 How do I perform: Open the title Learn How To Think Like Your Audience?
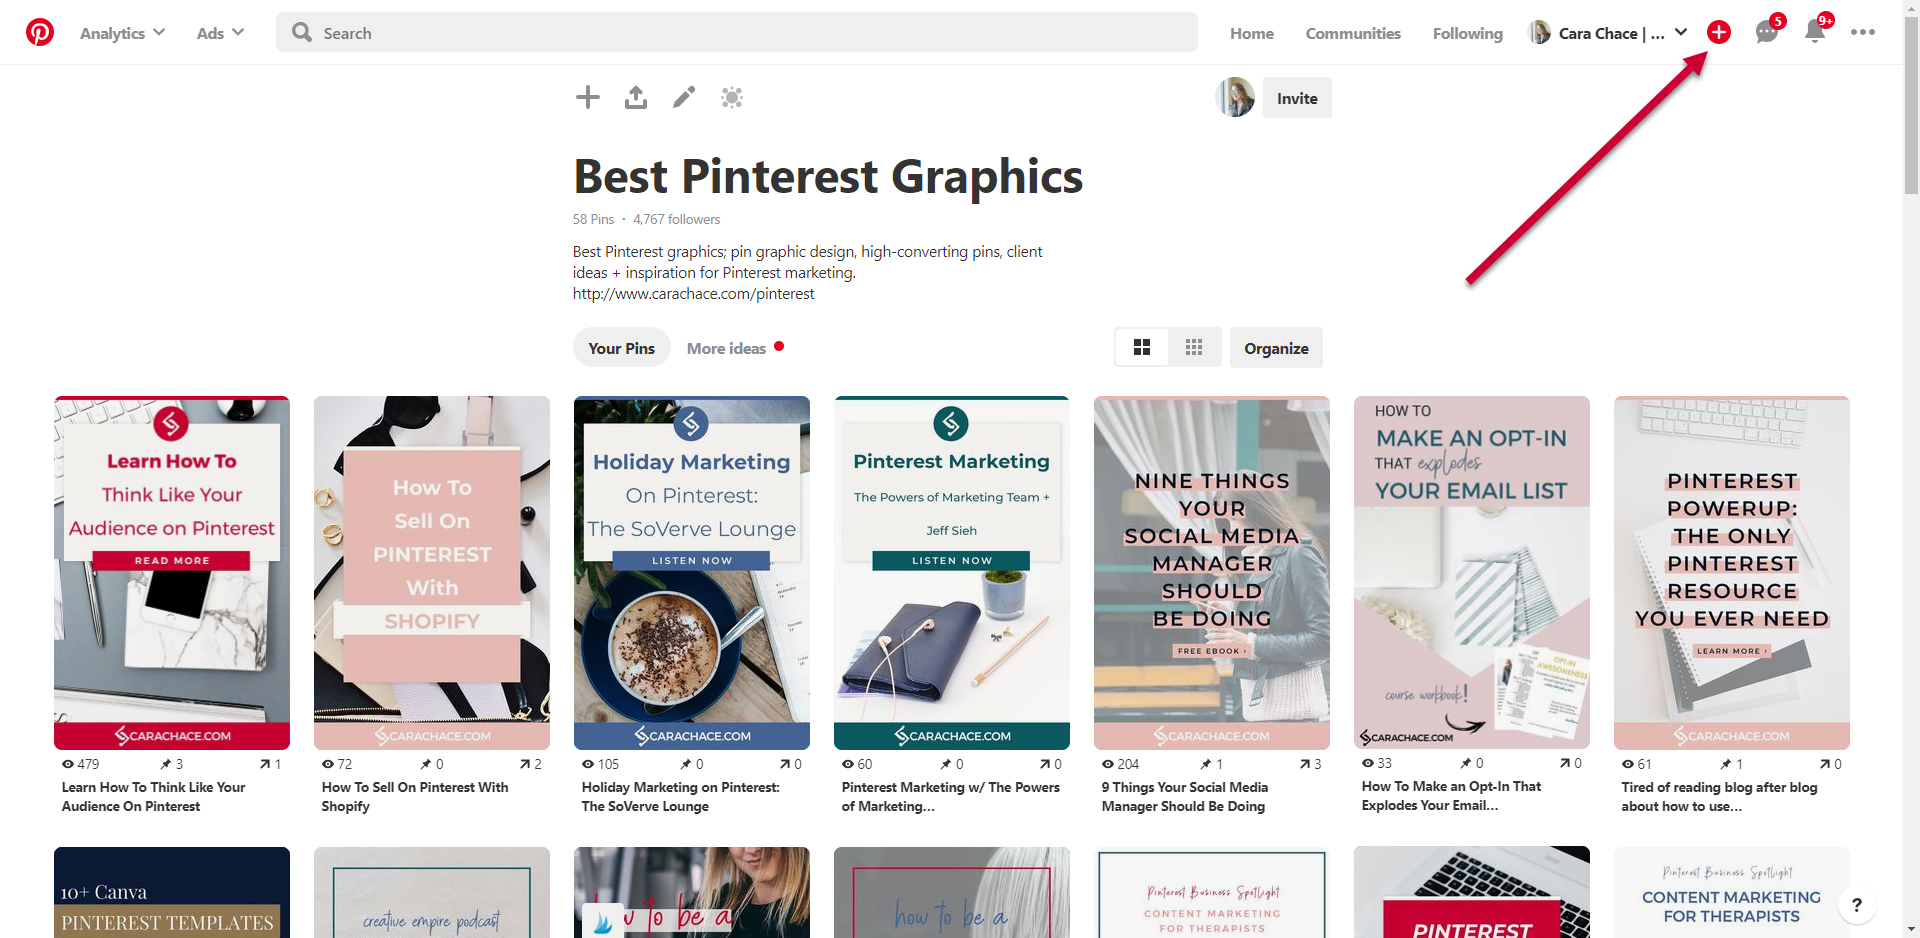153,797
